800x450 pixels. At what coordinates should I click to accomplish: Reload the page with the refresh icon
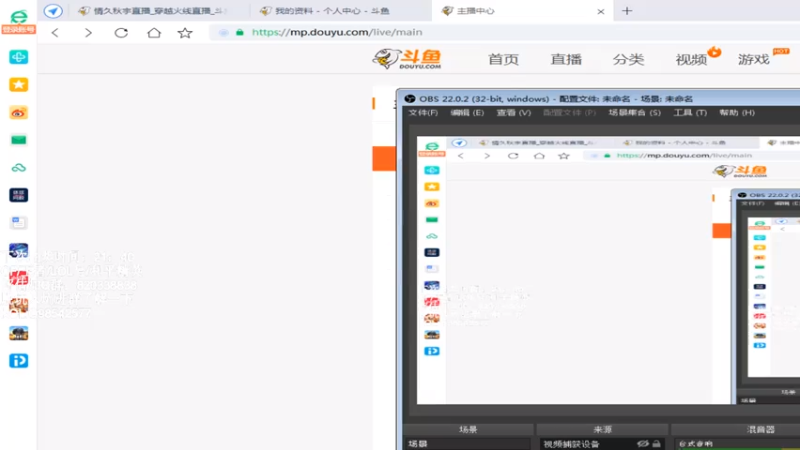click(121, 33)
